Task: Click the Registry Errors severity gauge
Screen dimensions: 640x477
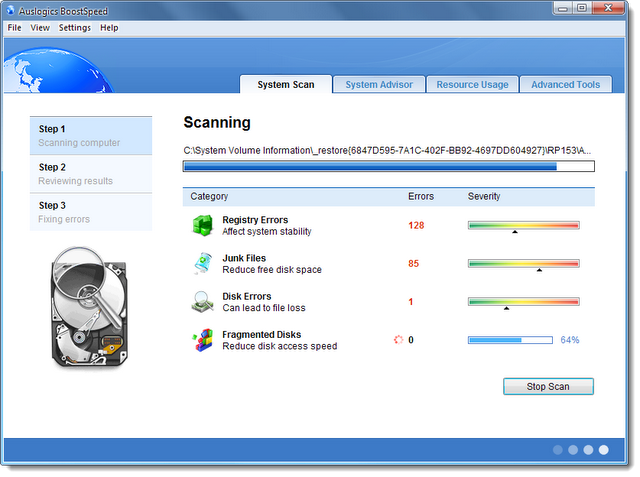Action: 524,226
